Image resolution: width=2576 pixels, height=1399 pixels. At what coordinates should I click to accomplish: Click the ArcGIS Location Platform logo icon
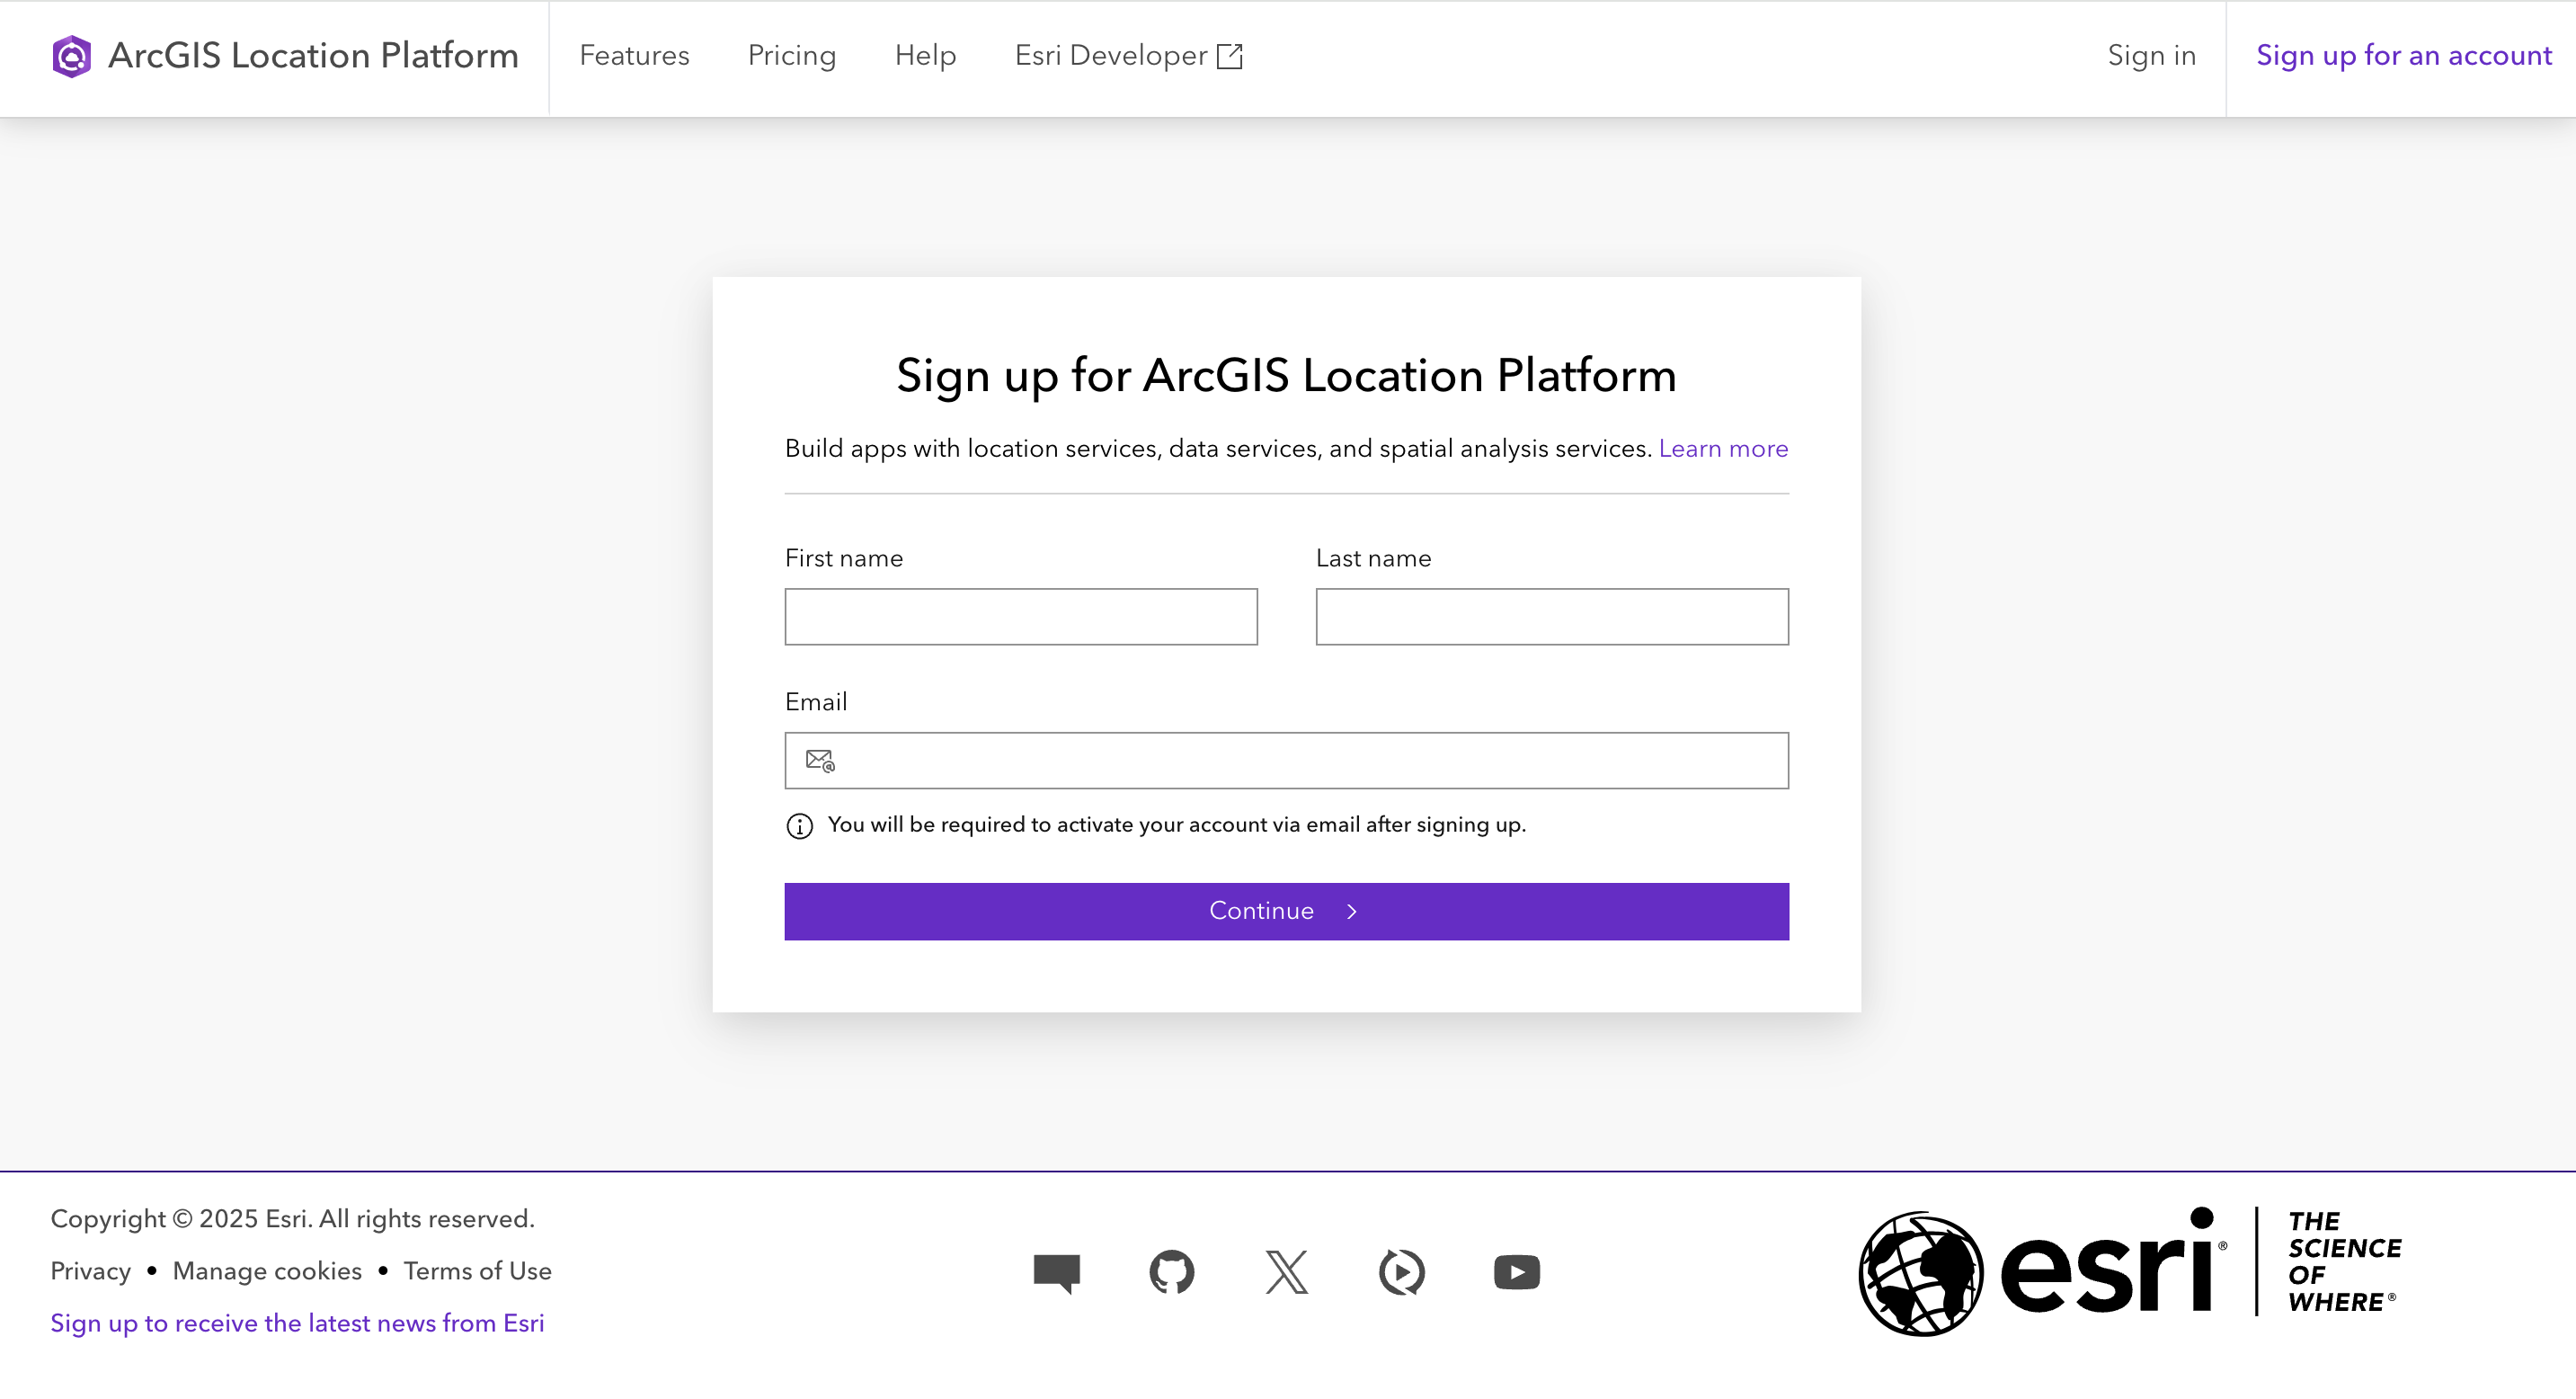pos(71,56)
